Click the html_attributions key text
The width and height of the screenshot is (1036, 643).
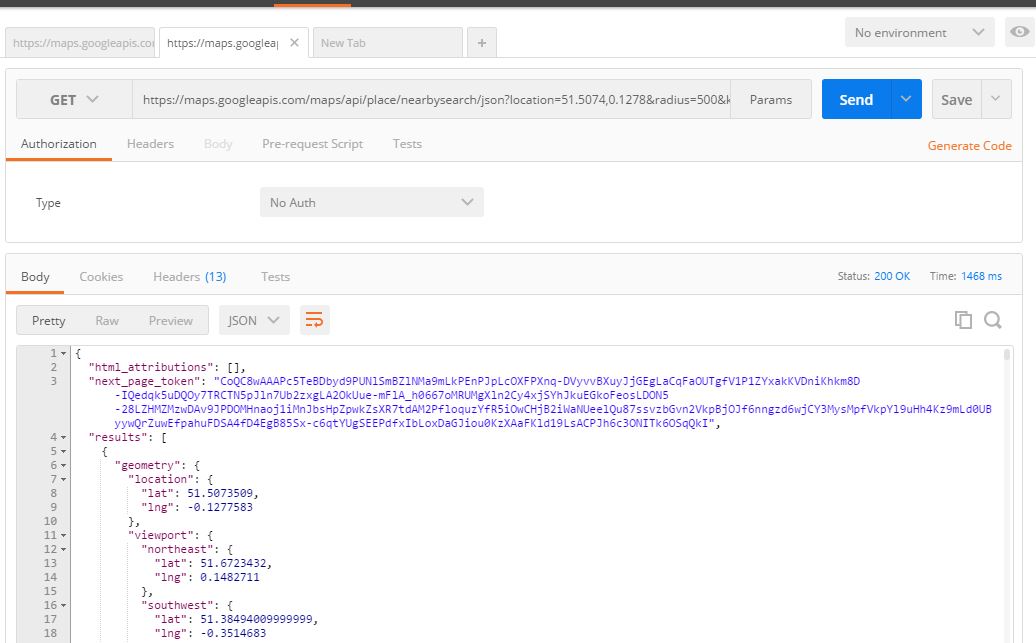click(151, 367)
